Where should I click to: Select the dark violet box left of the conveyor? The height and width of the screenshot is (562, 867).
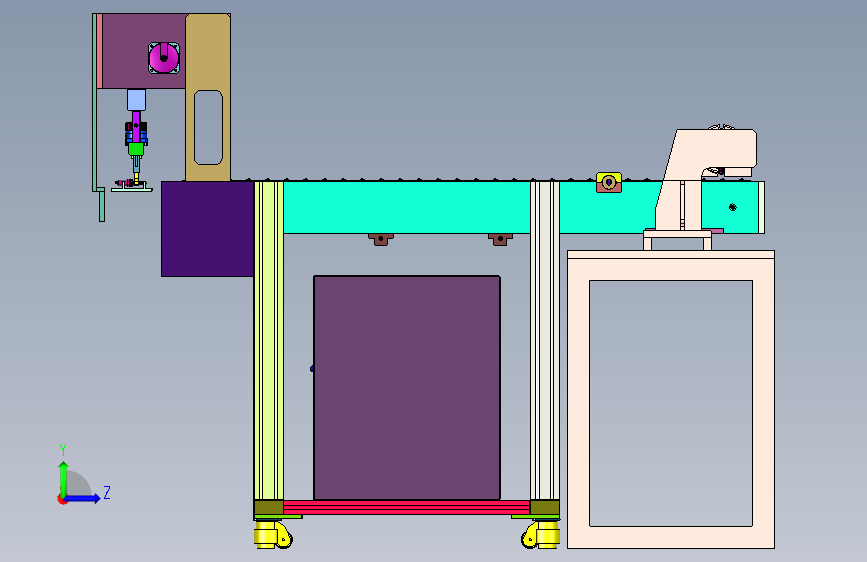coord(207,228)
